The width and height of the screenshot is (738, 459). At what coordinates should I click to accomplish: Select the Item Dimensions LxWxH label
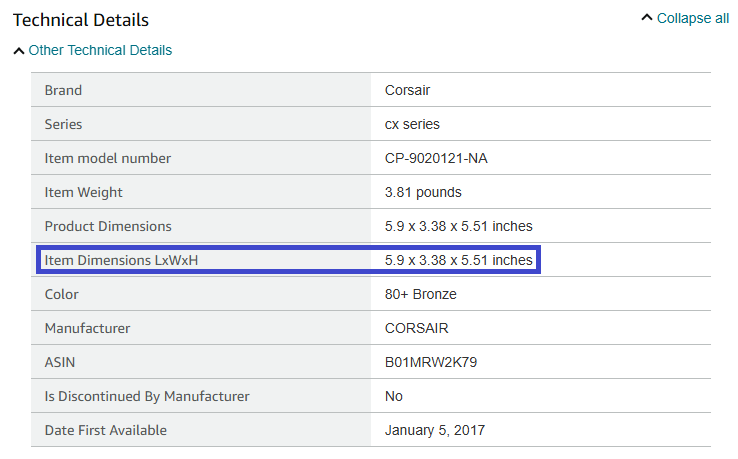[x=121, y=260]
